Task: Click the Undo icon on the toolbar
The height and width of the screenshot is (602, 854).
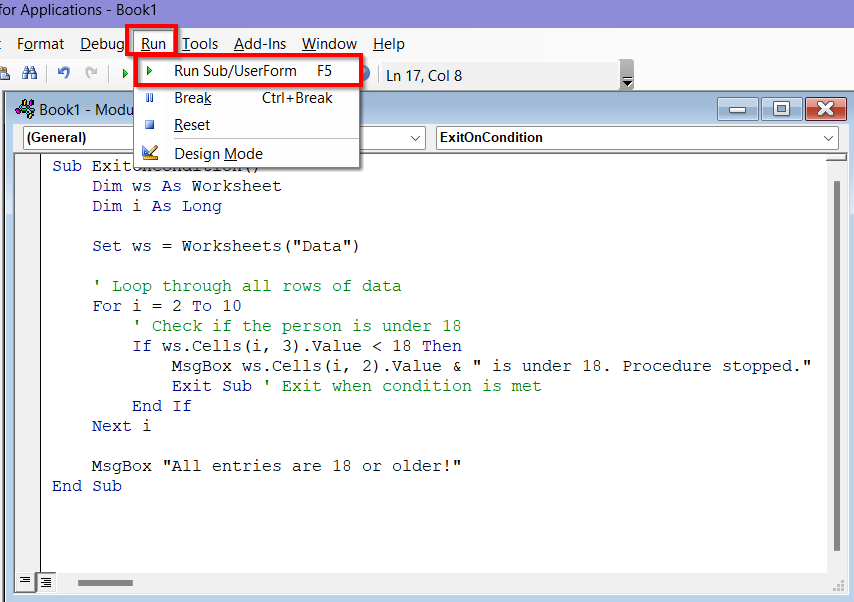Action: [62, 72]
